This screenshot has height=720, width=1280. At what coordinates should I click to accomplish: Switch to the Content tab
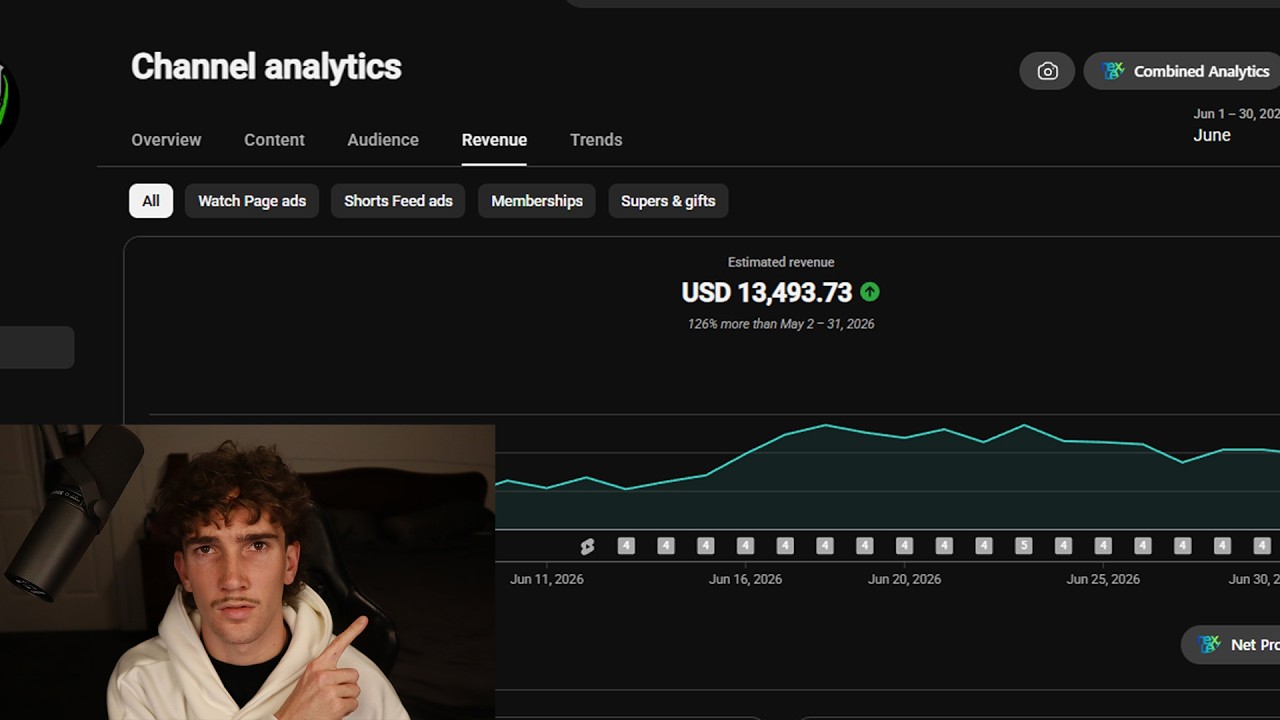pyautogui.click(x=274, y=140)
